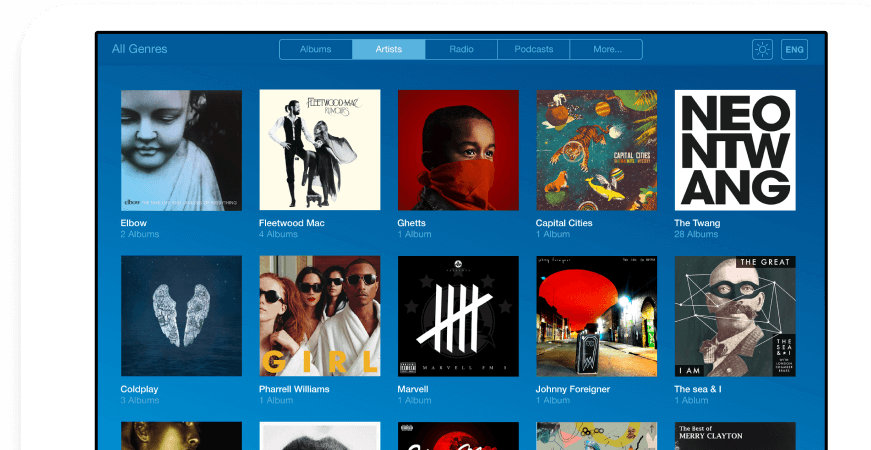Click '1 Album' under Capital Cities

click(x=553, y=234)
